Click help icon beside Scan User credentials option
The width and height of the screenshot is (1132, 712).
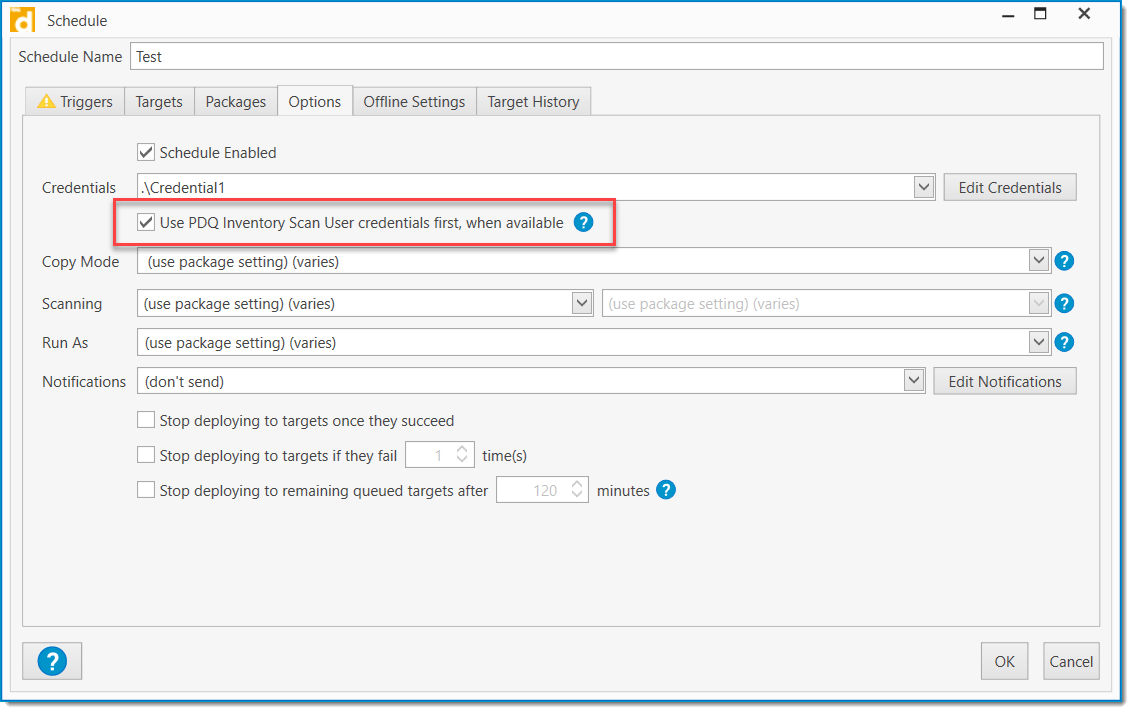tap(583, 222)
